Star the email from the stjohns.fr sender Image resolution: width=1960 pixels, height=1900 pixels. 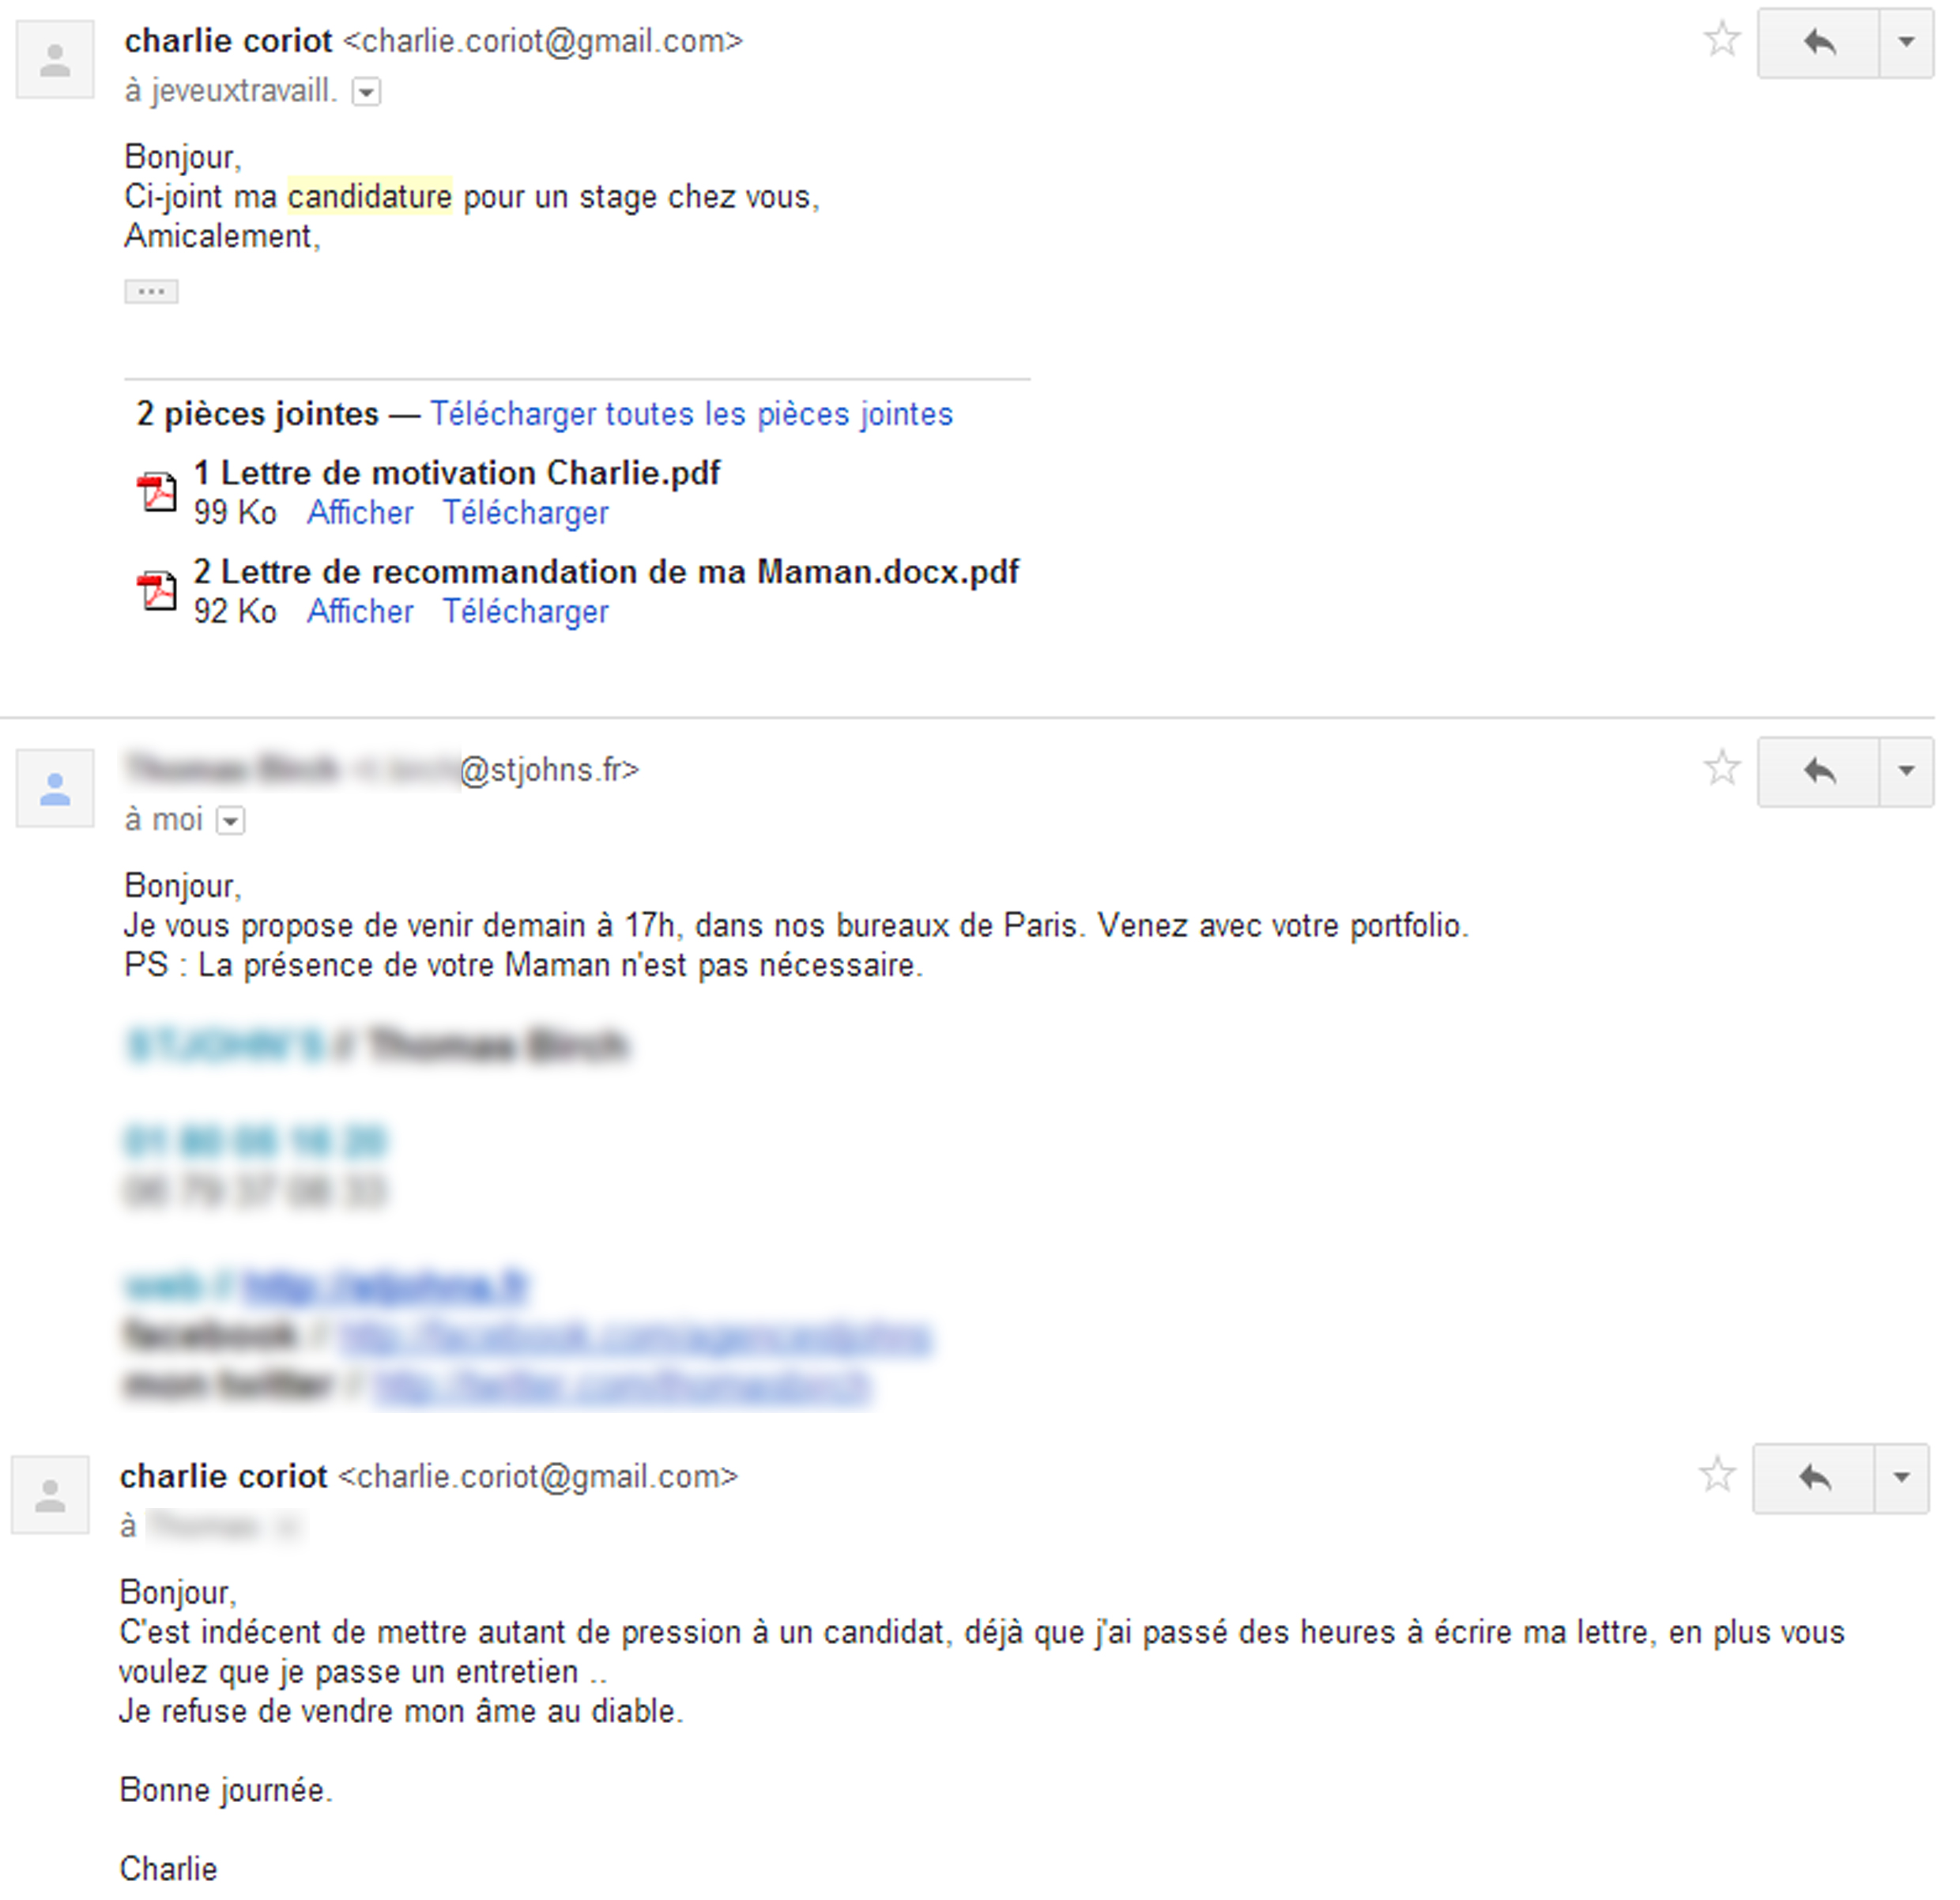[1721, 769]
